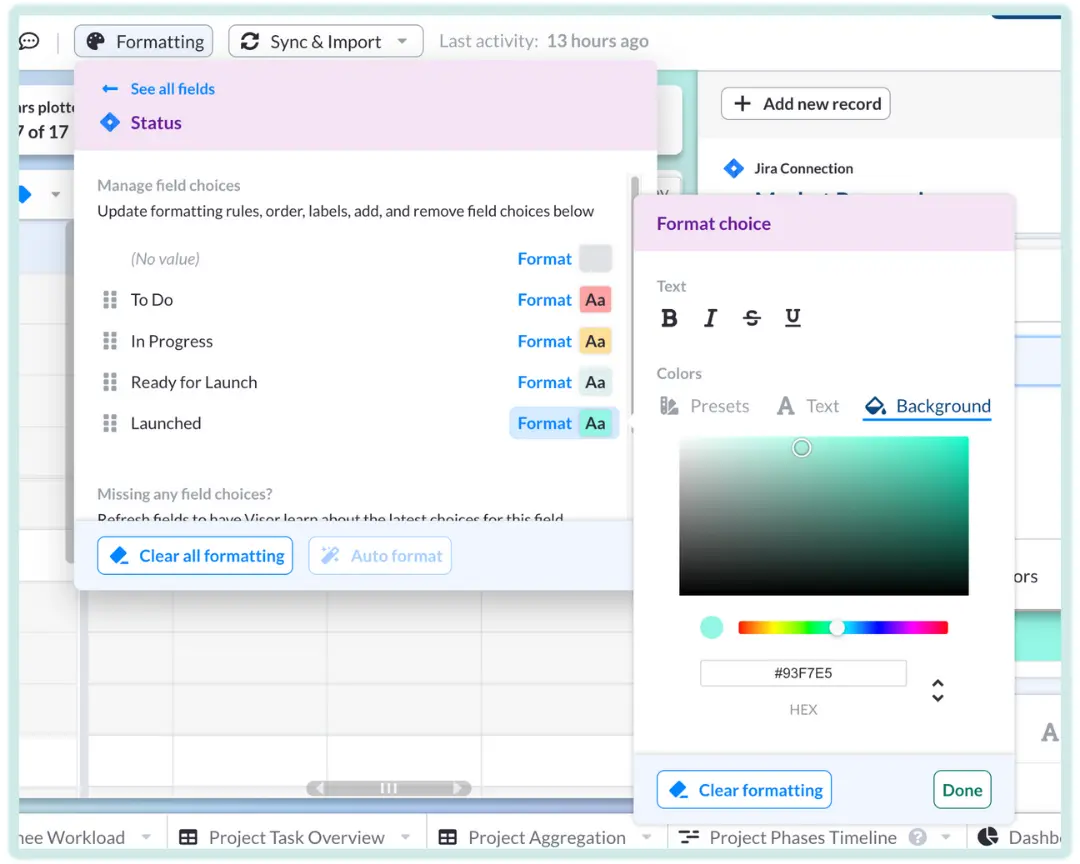Click Format for the To Do choice
This screenshot has width=1080, height=864.
(x=544, y=300)
